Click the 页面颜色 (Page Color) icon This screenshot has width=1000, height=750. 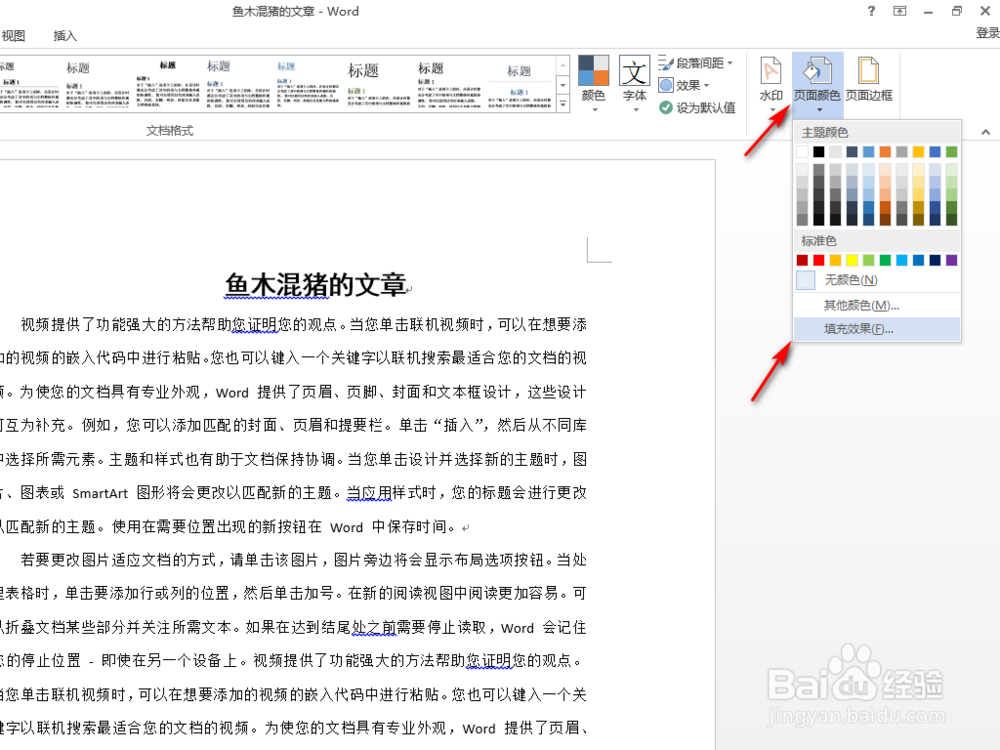[817, 72]
